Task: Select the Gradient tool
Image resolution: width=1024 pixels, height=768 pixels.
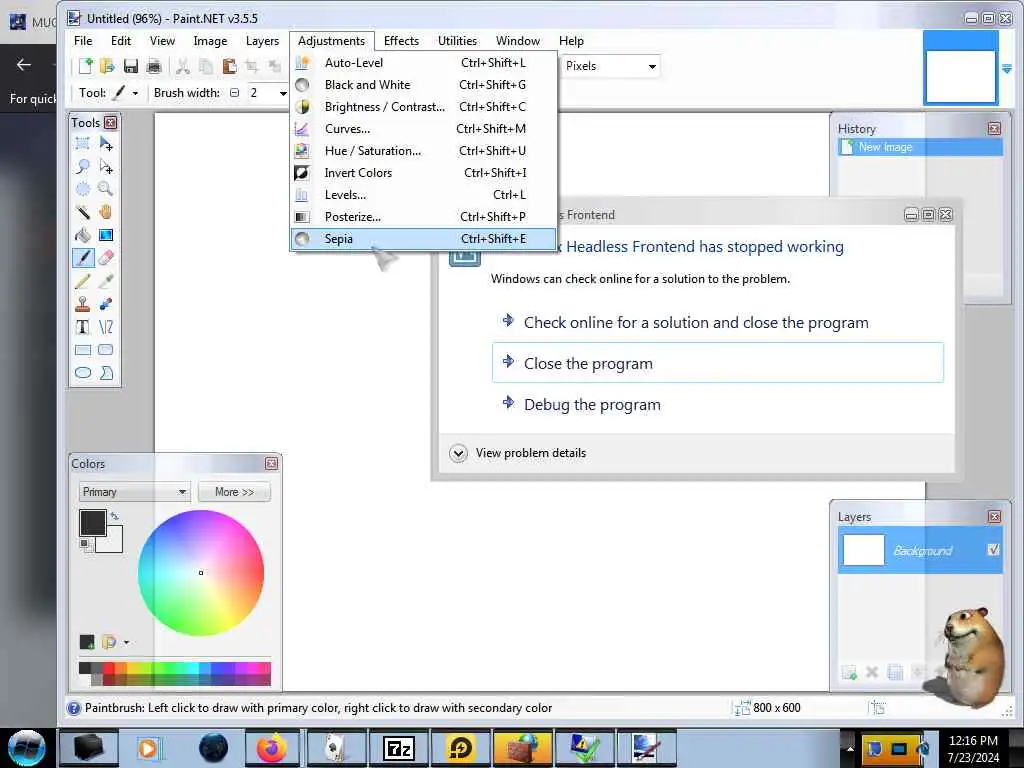Action: coord(106,235)
